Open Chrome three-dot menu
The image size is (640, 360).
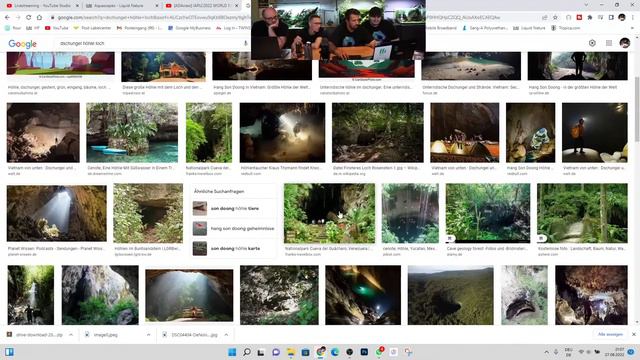(633, 18)
